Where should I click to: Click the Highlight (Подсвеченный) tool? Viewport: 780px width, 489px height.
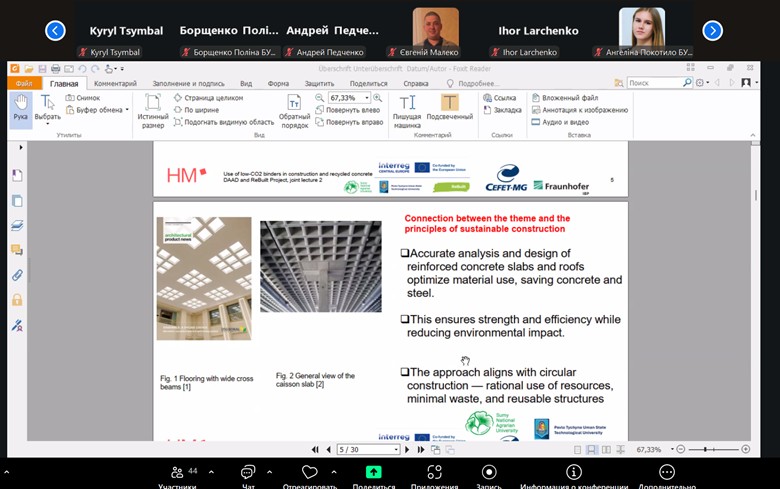[x=450, y=107]
